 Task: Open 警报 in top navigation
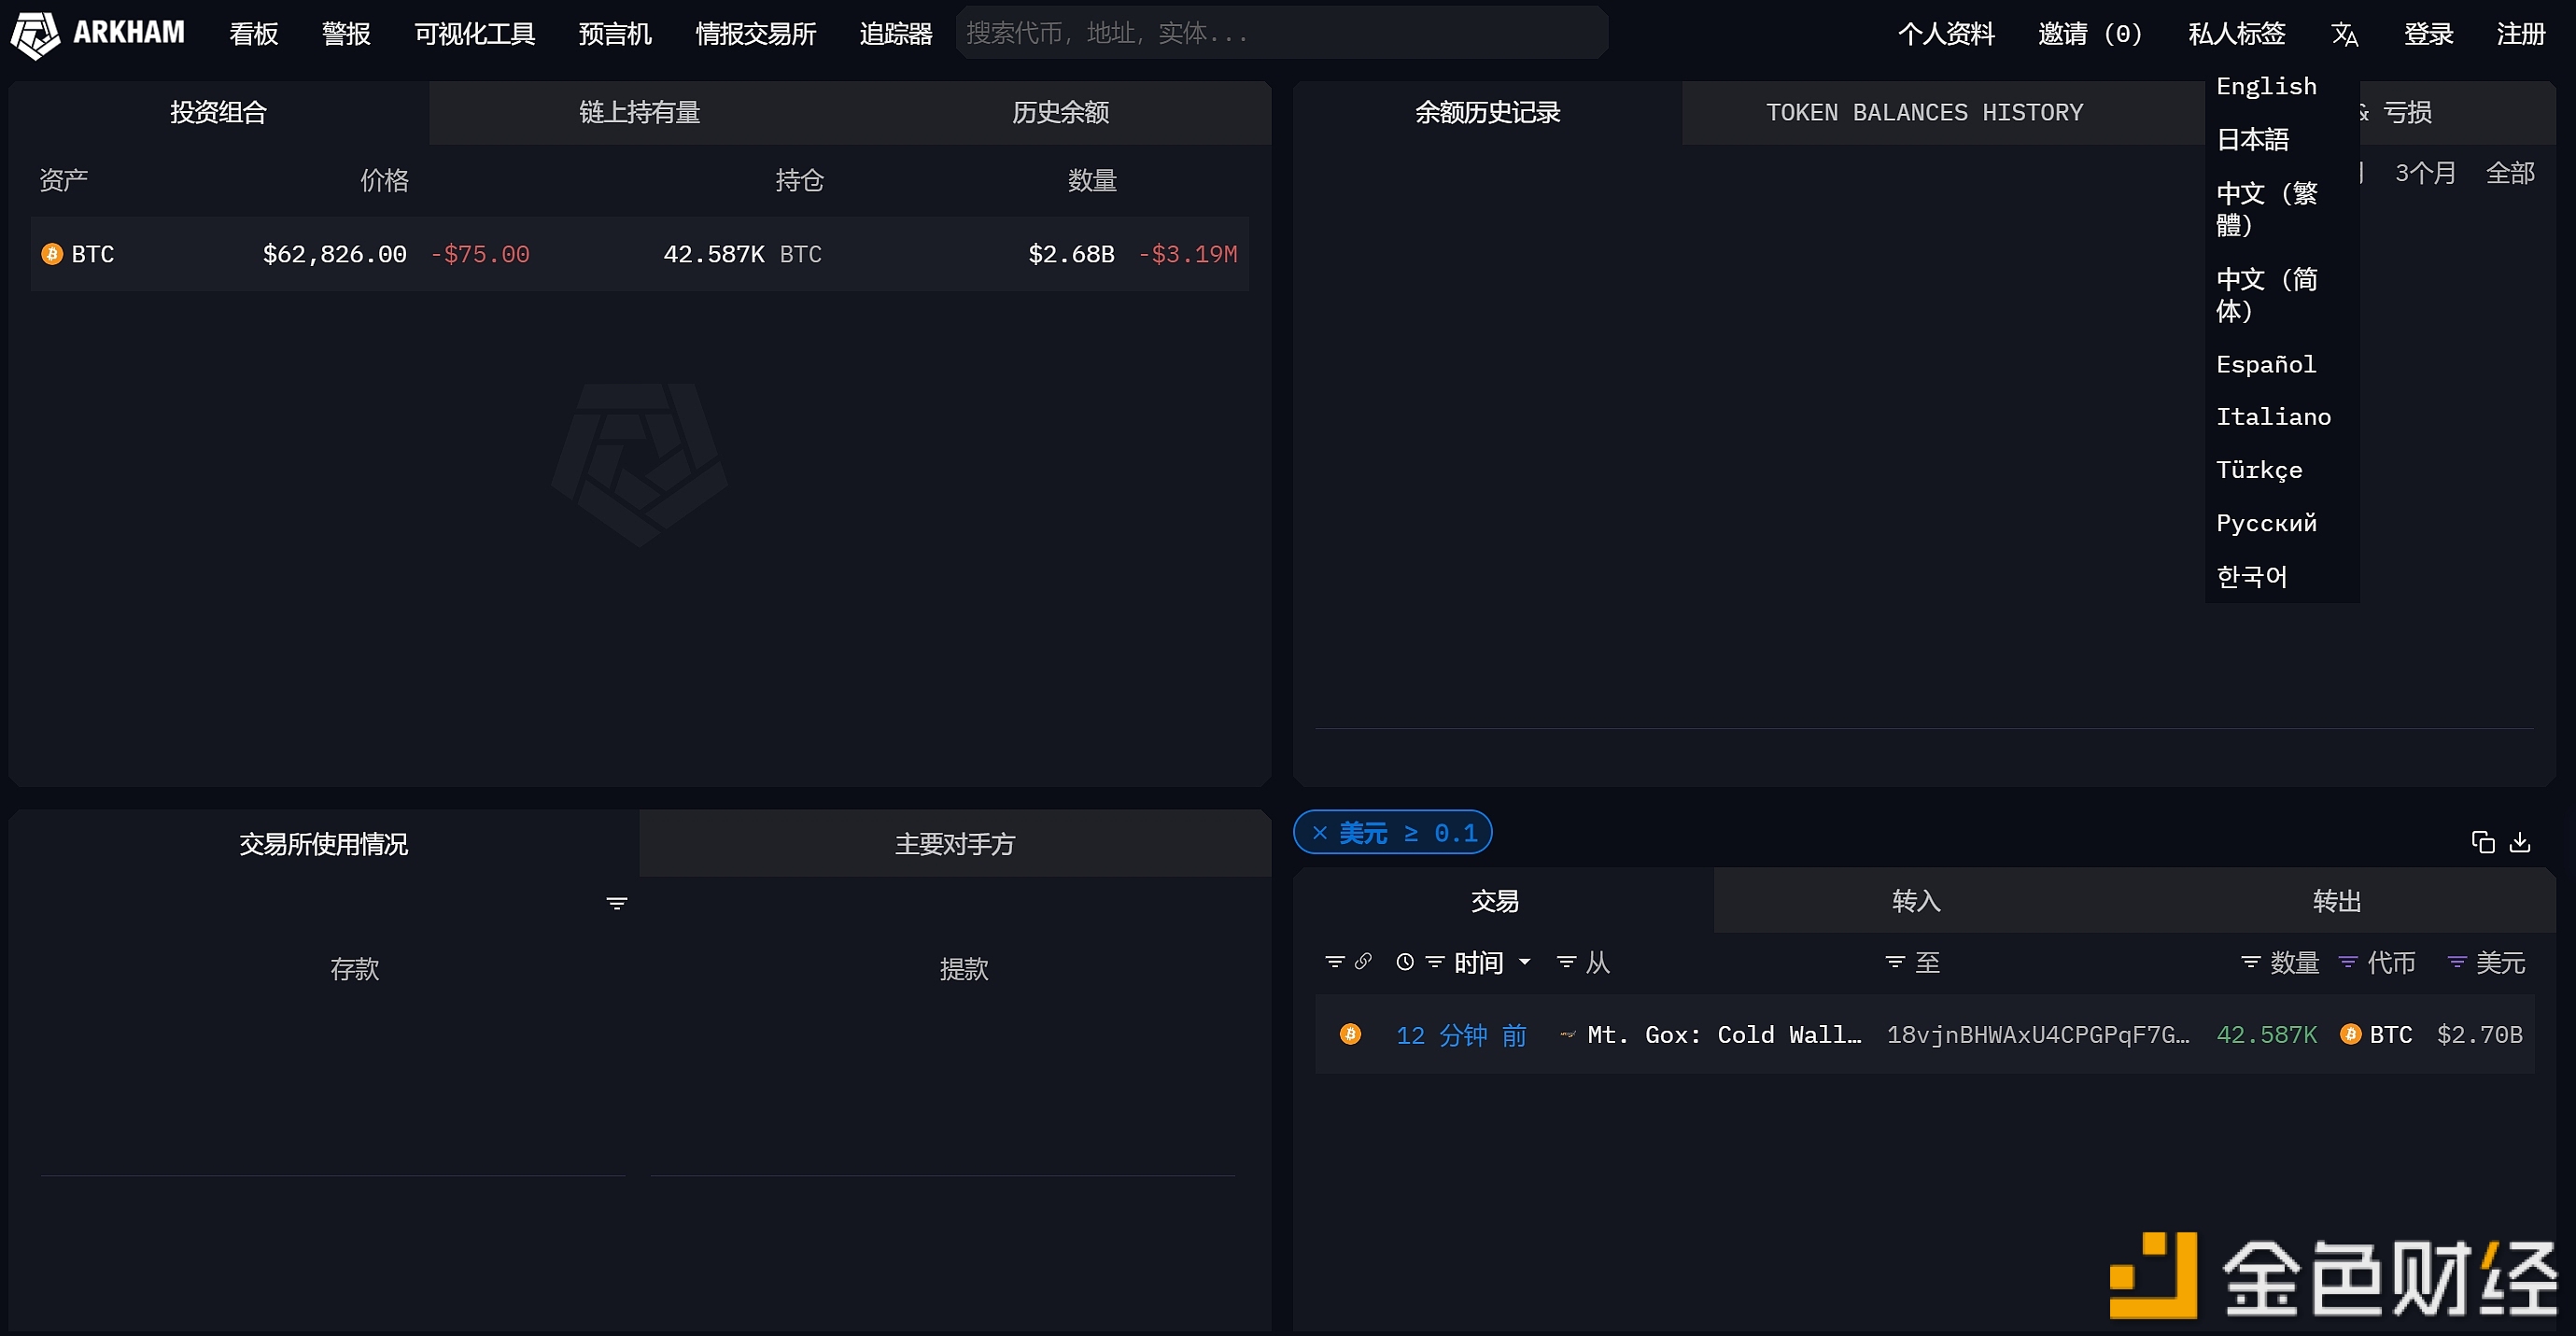(346, 34)
